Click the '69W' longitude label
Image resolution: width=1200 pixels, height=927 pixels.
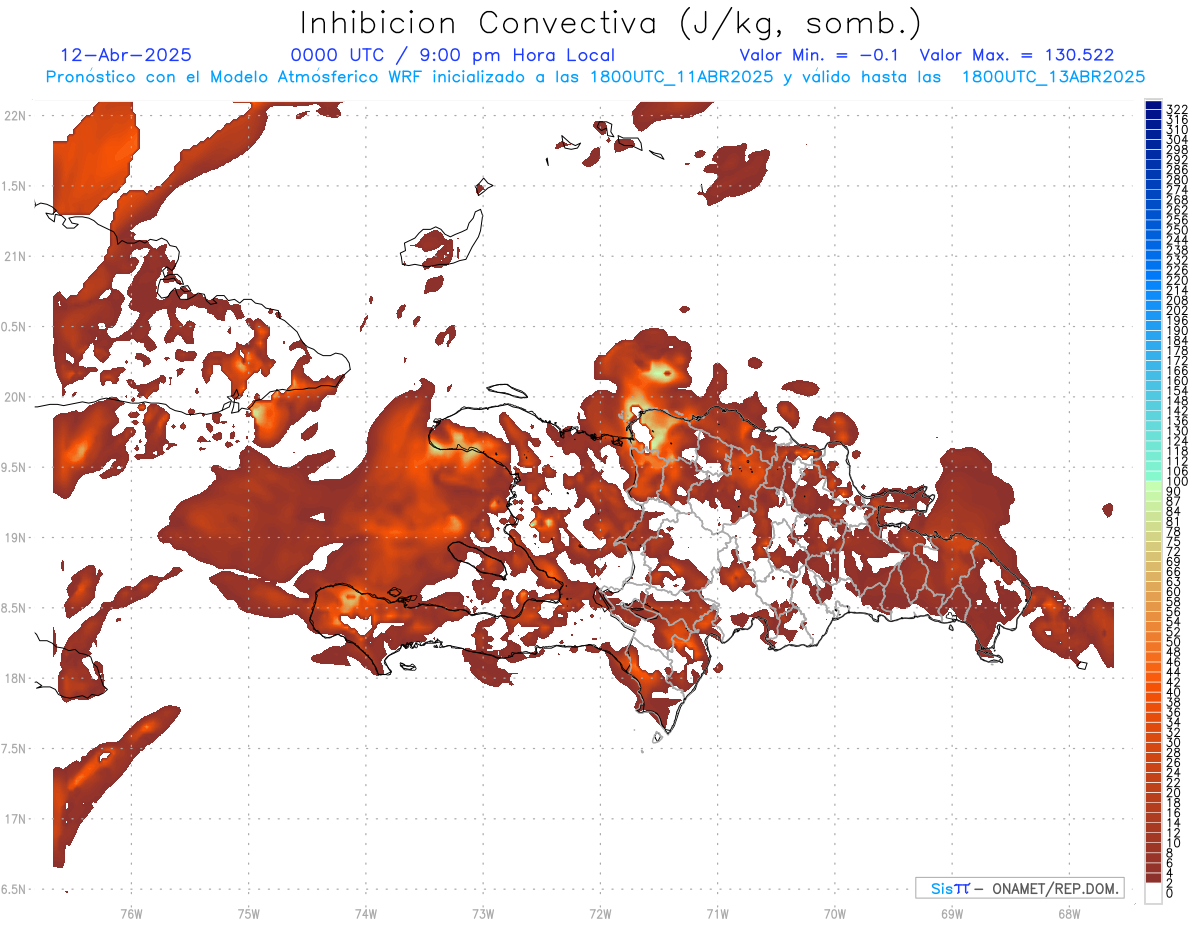[952, 913]
